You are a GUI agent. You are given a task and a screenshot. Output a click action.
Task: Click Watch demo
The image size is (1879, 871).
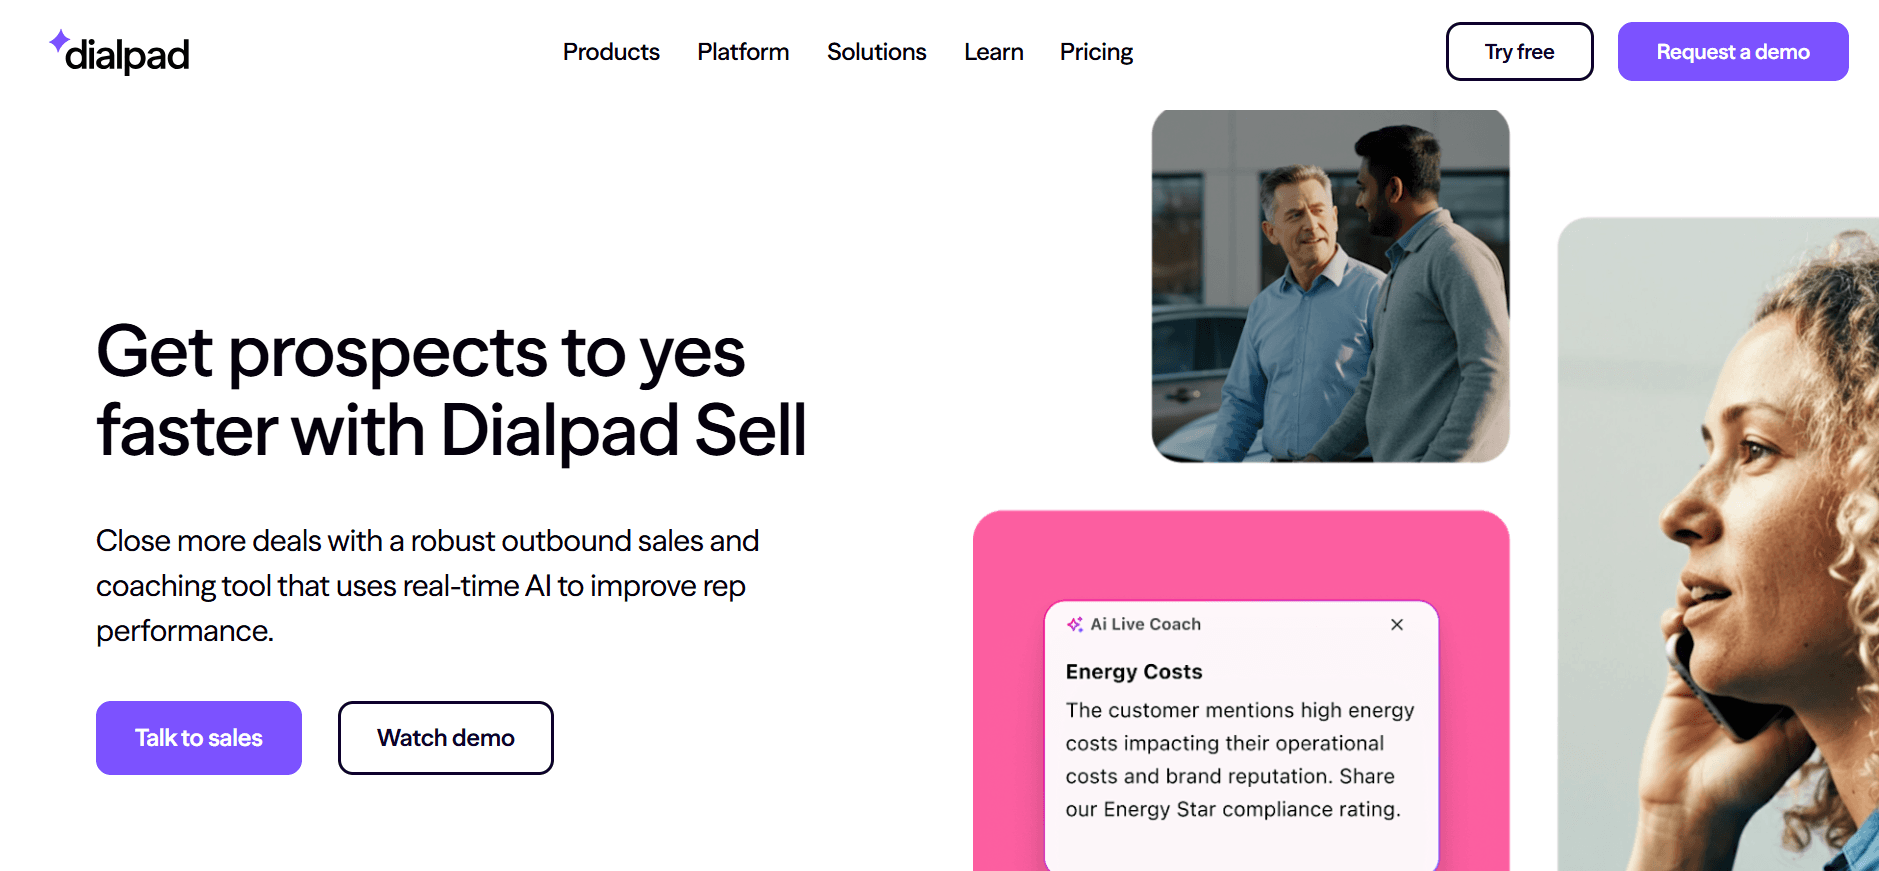click(445, 737)
